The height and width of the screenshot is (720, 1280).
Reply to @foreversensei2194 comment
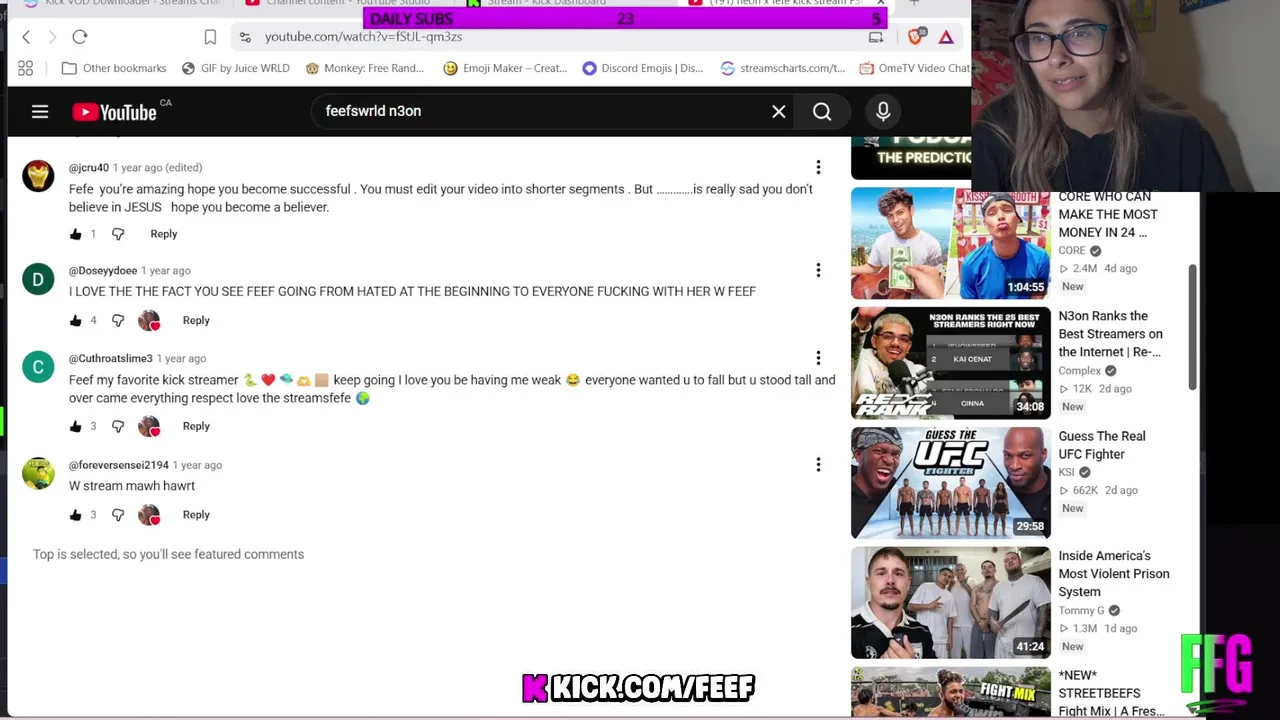point(196,515)
